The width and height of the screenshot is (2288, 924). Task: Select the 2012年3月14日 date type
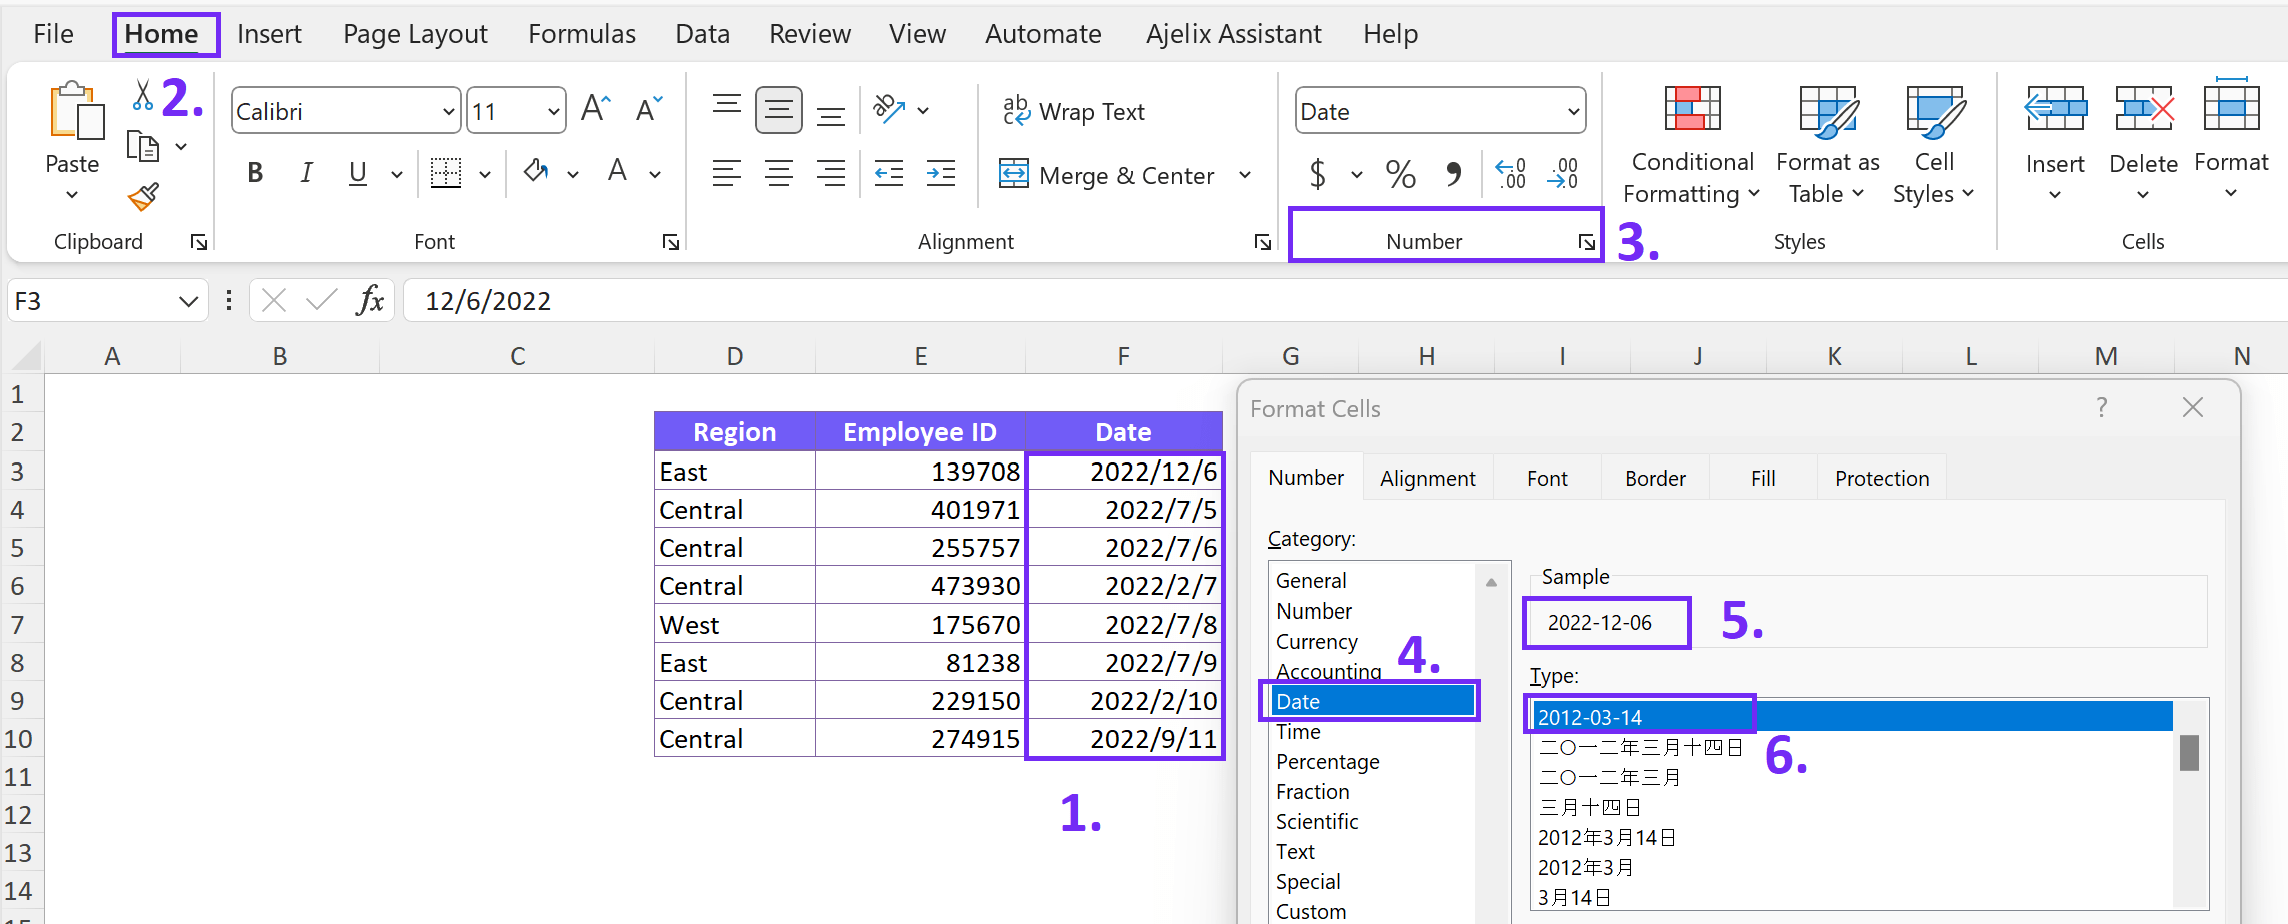[x=1608, y=837]
